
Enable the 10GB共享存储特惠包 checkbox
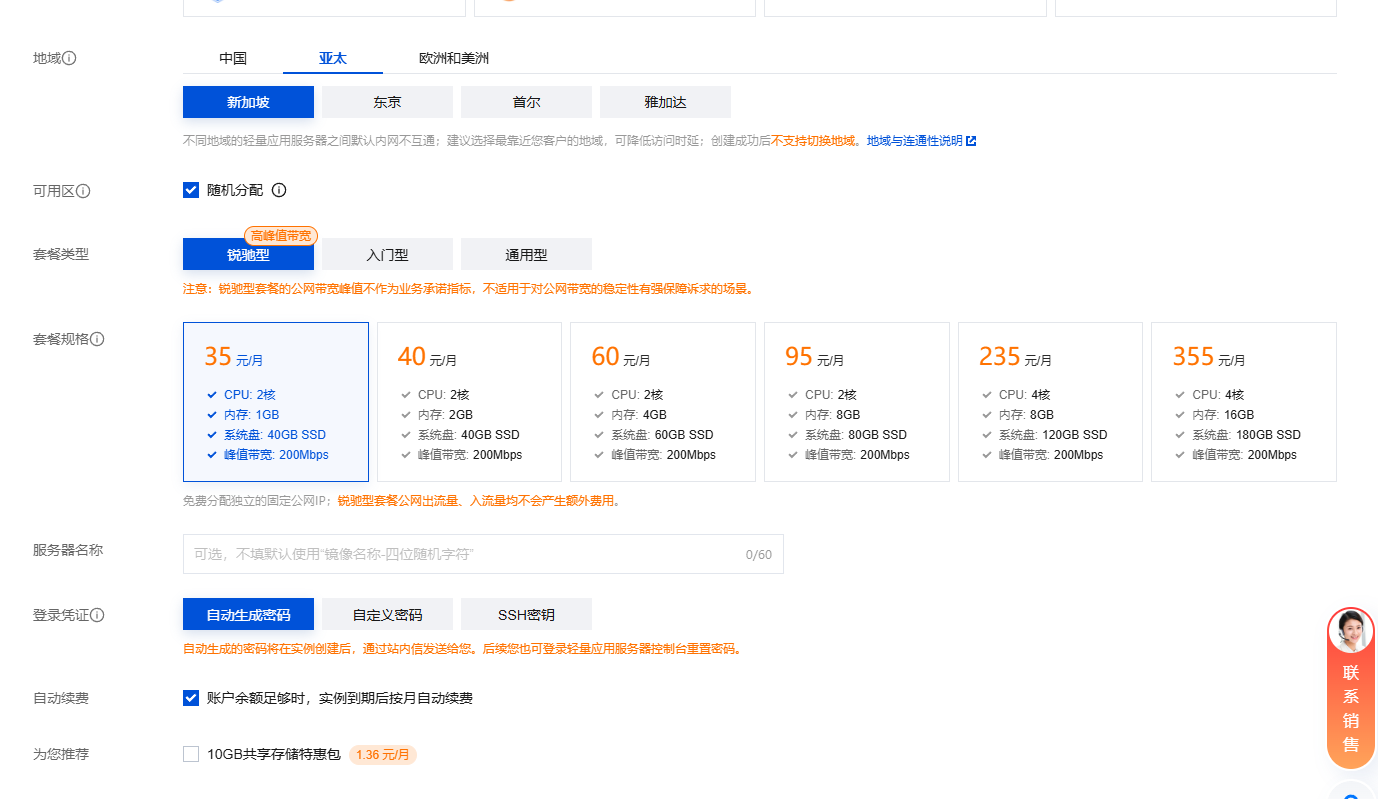click(x=190, y=754)
